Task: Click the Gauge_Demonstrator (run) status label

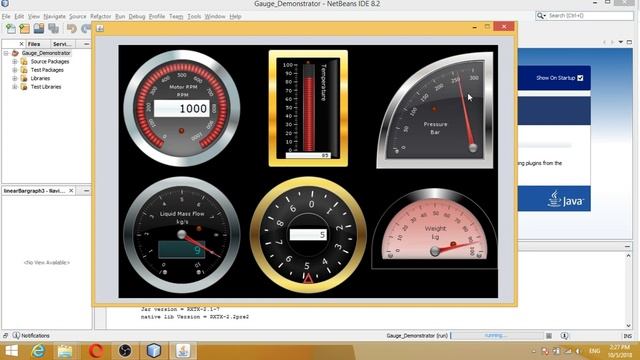Action: pos(417,336)
